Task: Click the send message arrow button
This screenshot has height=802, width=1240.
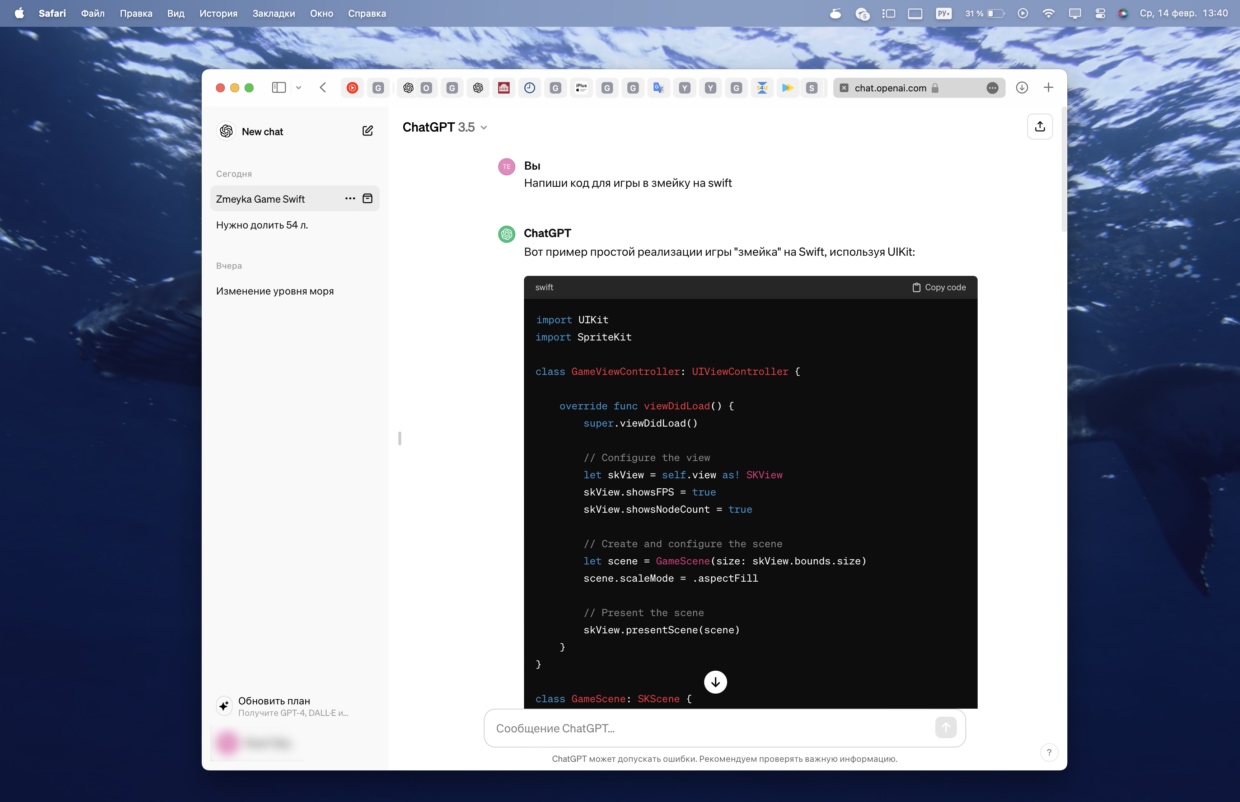Action: 945,728
